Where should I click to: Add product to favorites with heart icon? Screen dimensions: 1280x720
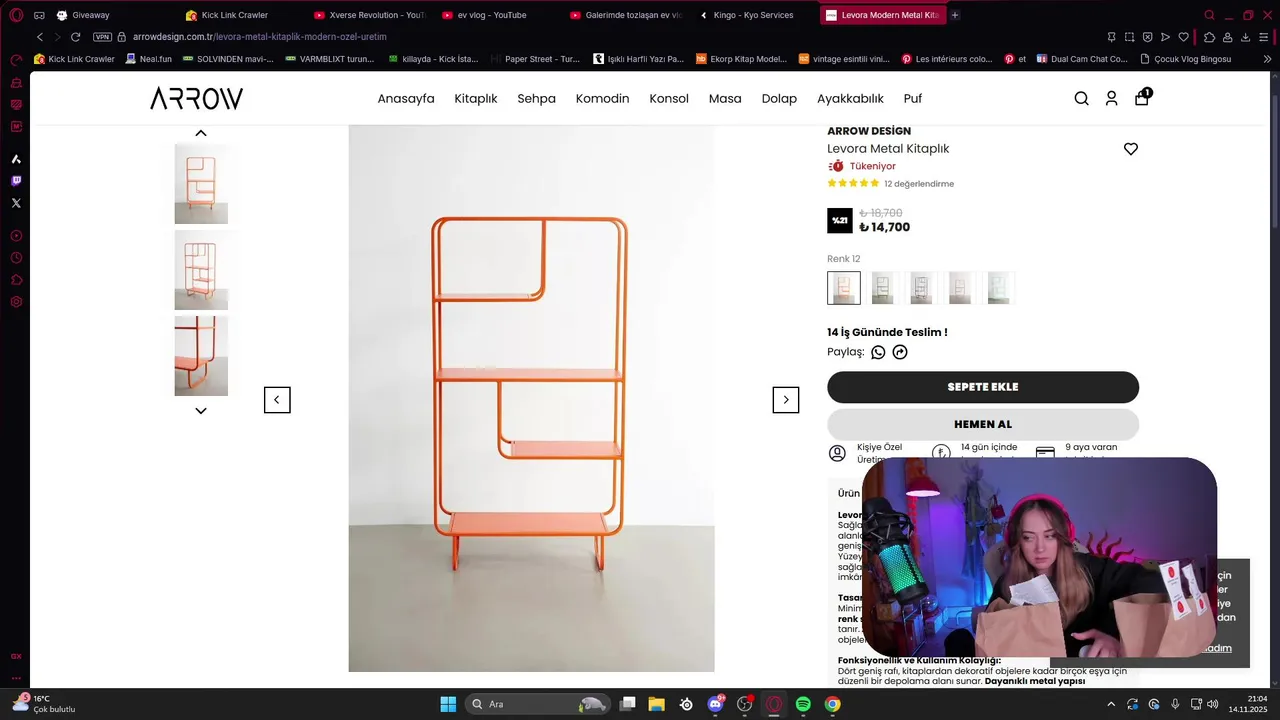pos(1131,149)
